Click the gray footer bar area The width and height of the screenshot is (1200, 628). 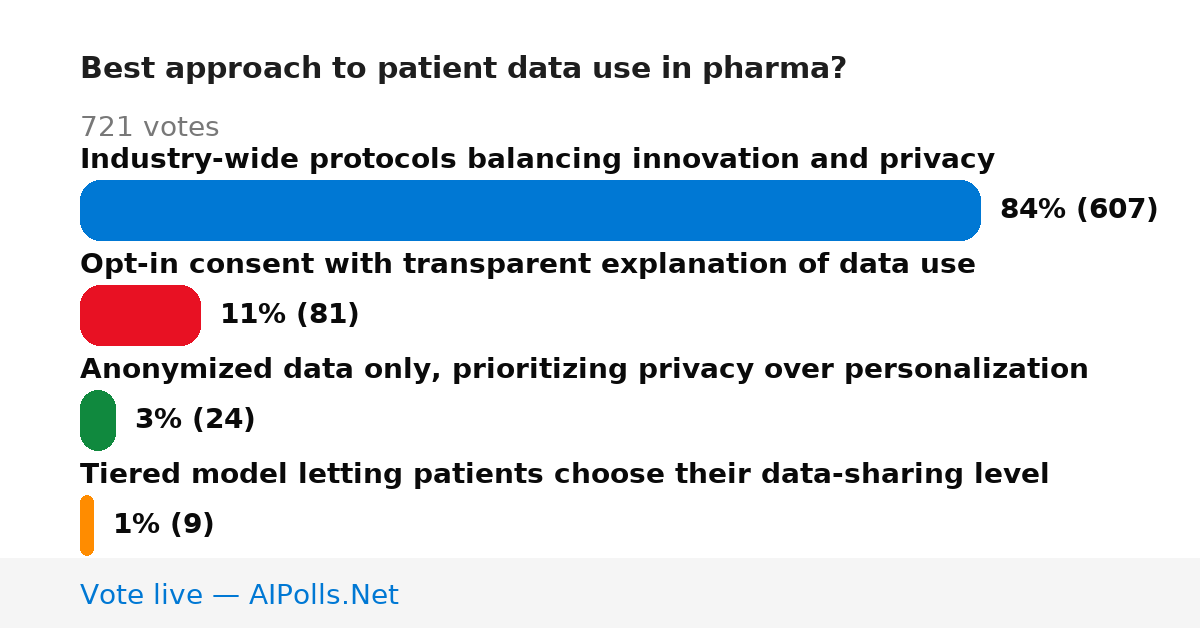tap(600, 593)
